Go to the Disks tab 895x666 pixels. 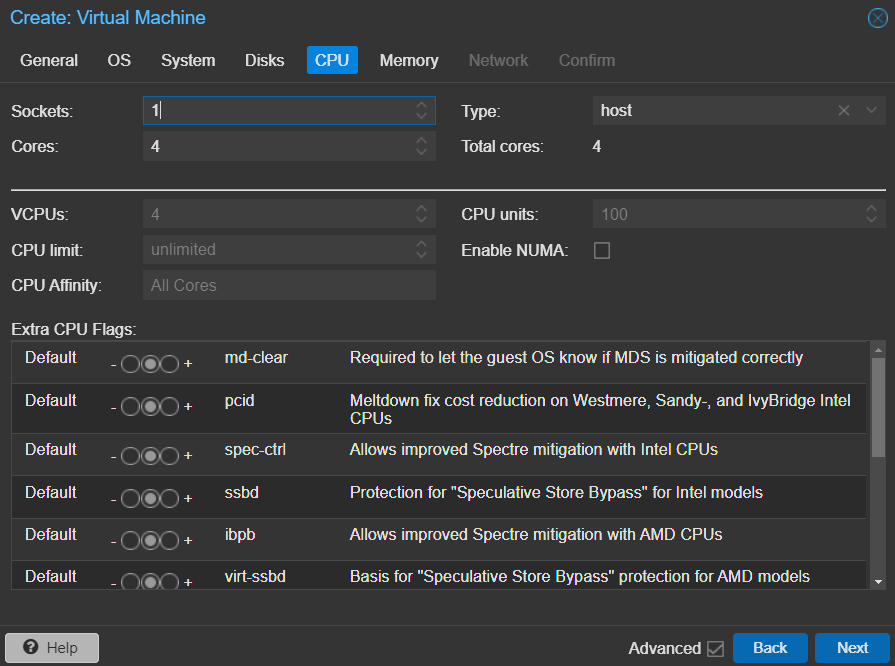(x=264, y=60)
